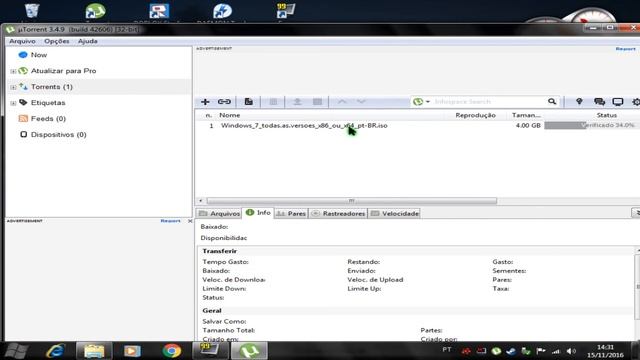
Task: Select Dispositivos (0) in sidebar
Action: click(x=58, y=135)
